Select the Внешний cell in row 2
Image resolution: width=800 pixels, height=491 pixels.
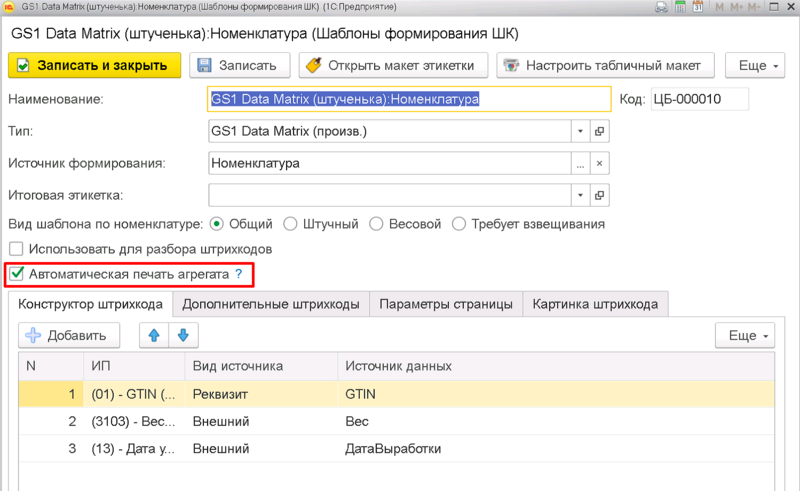click(261, 421)
